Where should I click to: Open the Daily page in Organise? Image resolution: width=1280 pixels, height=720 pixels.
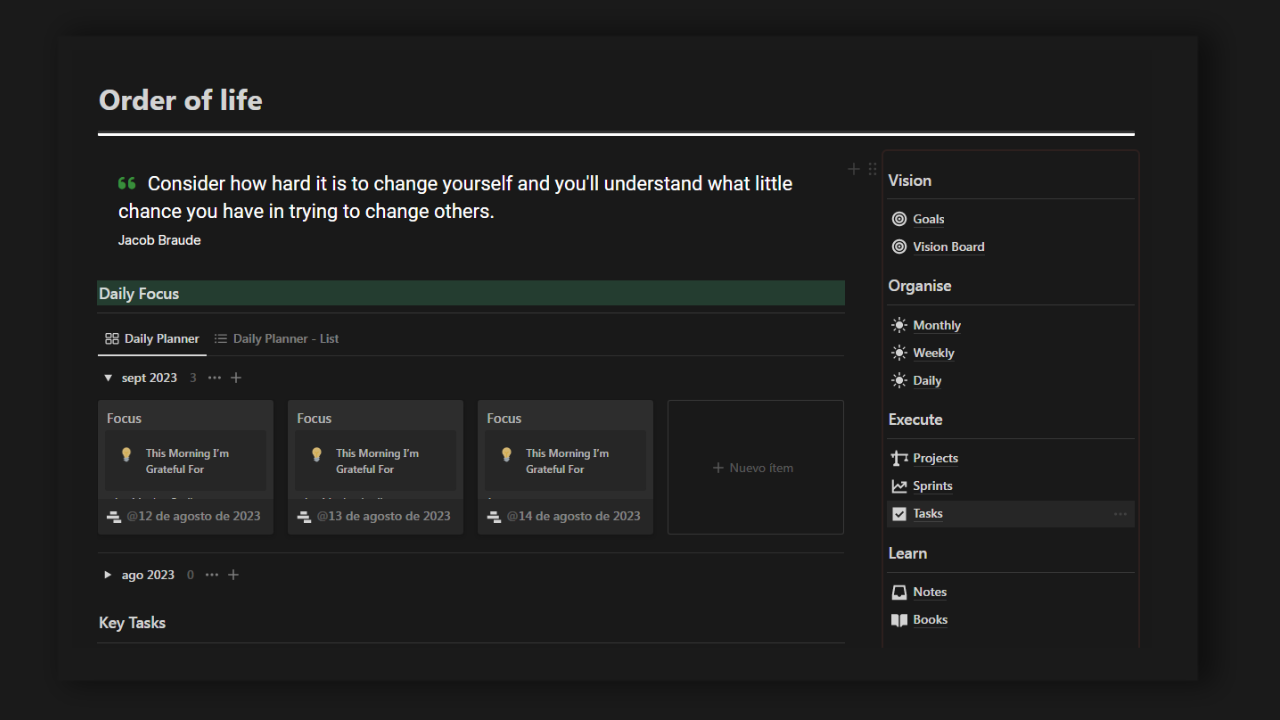927,381
